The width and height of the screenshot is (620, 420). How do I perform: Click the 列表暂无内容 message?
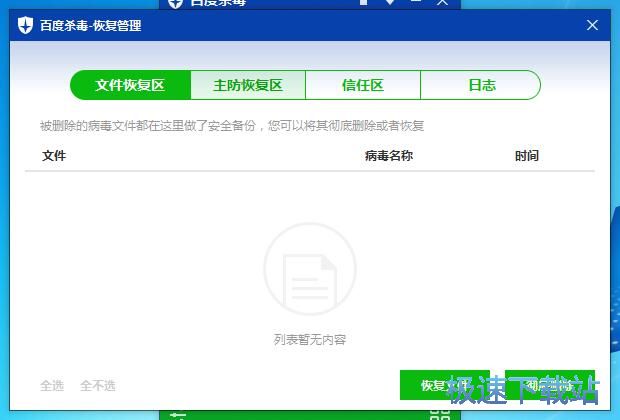click(310, 339)
